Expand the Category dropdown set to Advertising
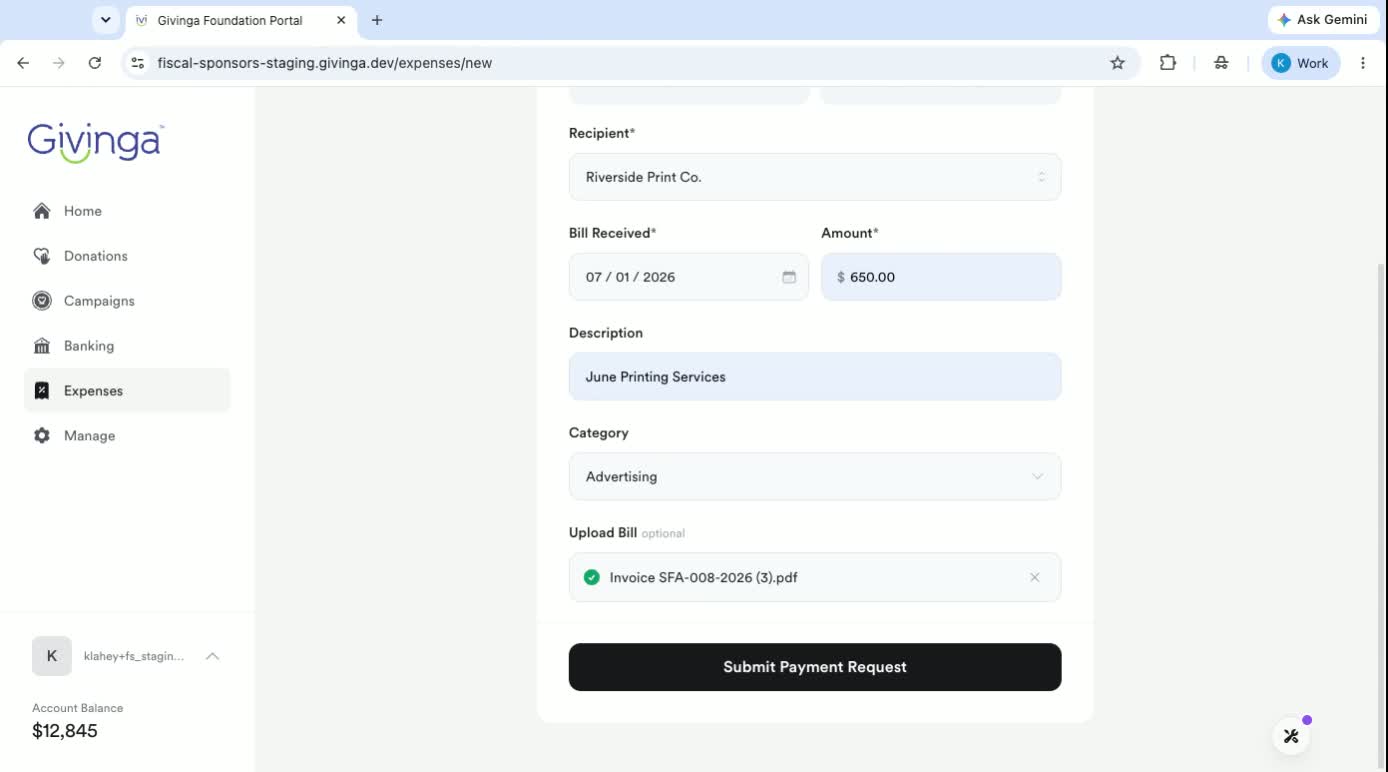Screen dimensions: 1388x772 [x=815, y=477]
